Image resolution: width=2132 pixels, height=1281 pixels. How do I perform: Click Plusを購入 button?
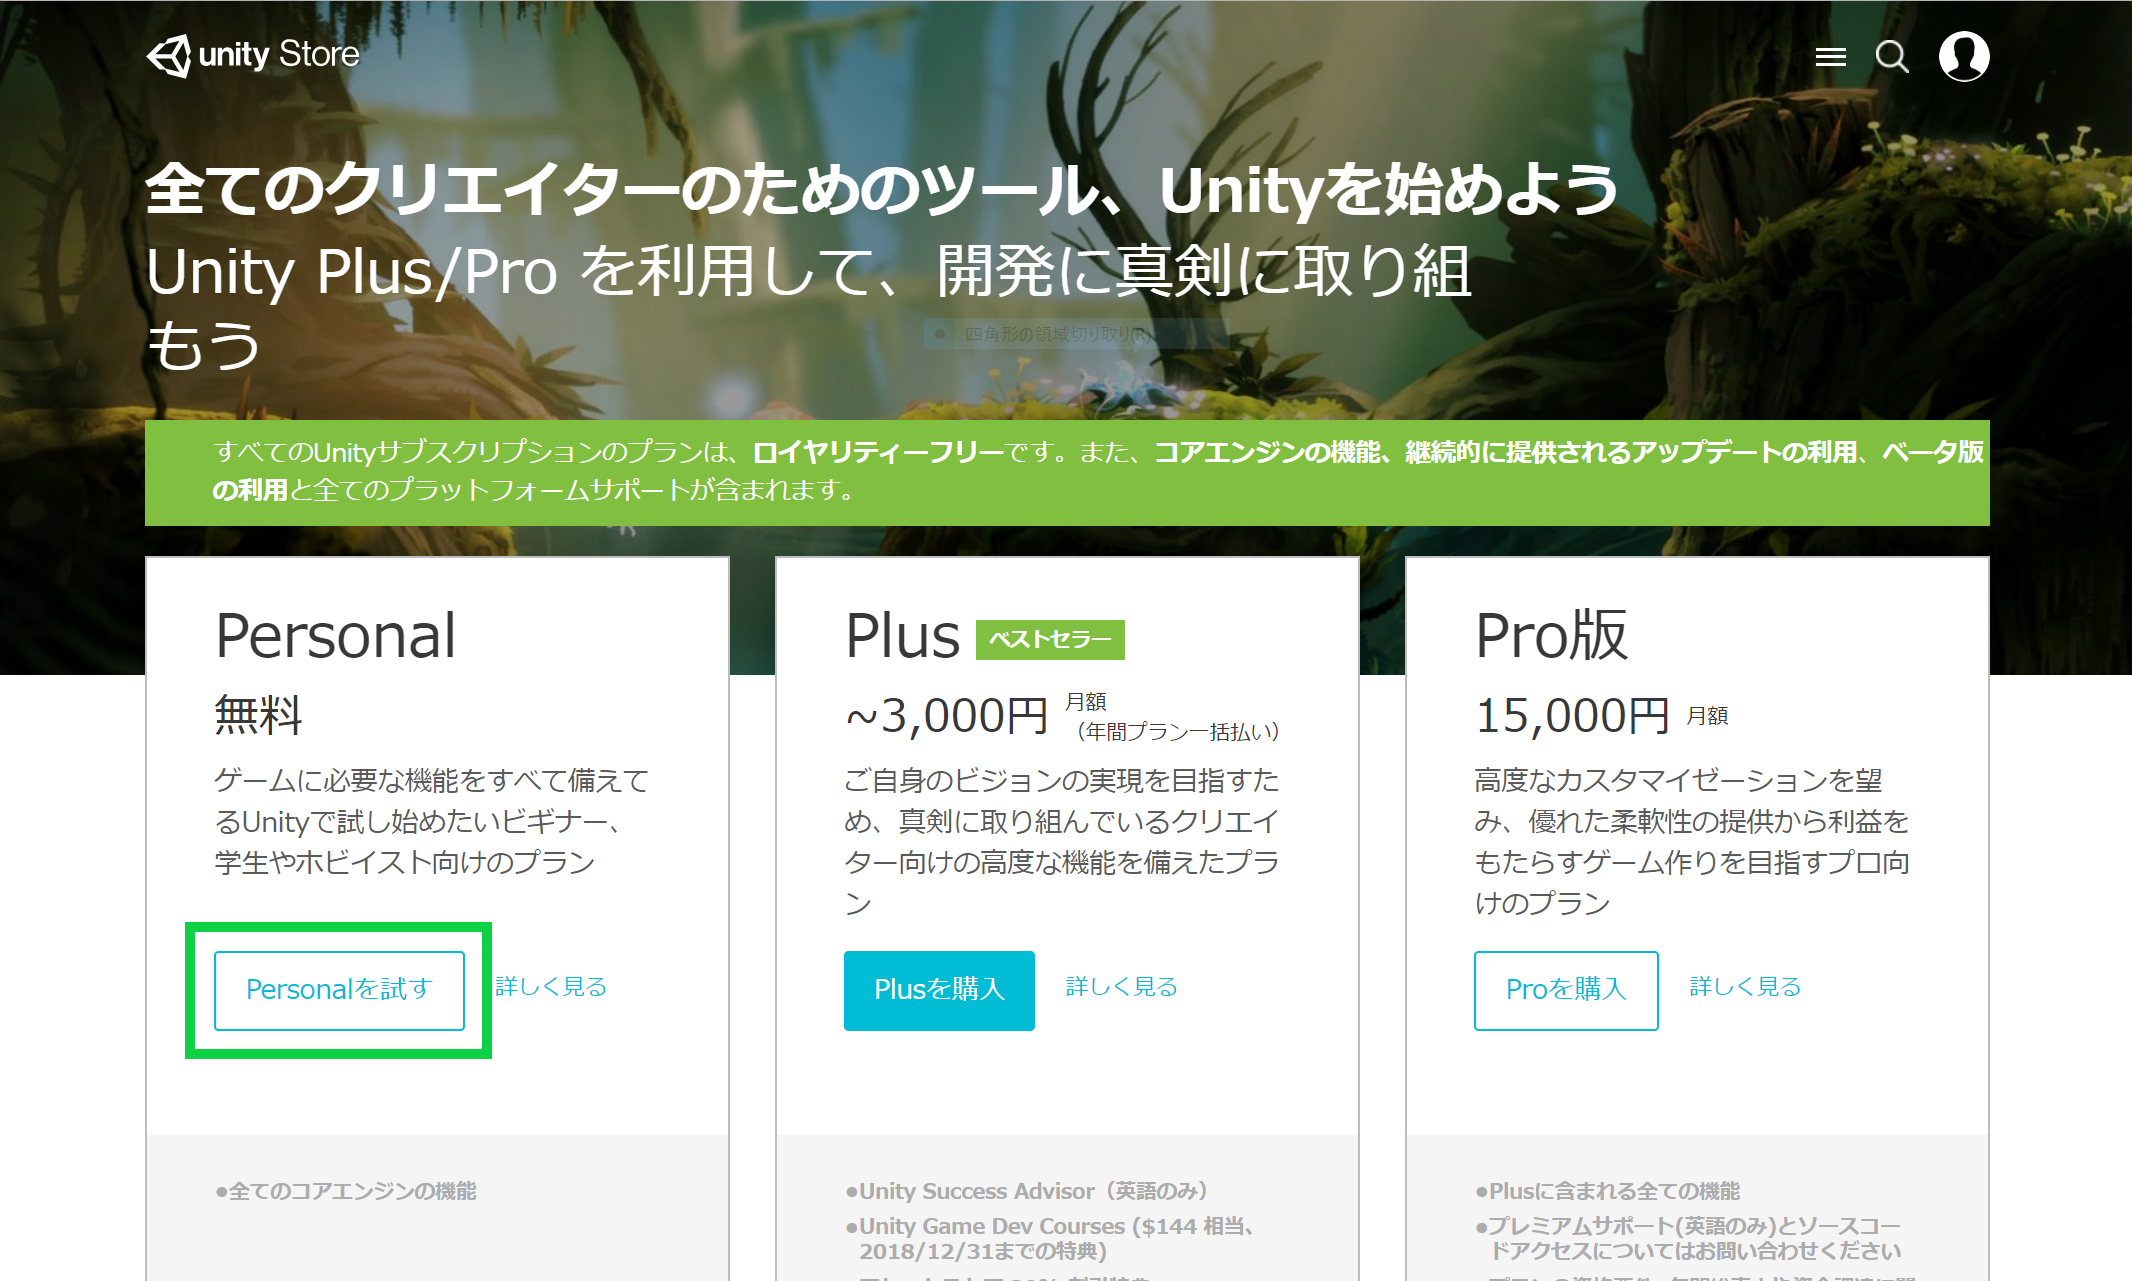pyautogui.click(x=938, y=990)
